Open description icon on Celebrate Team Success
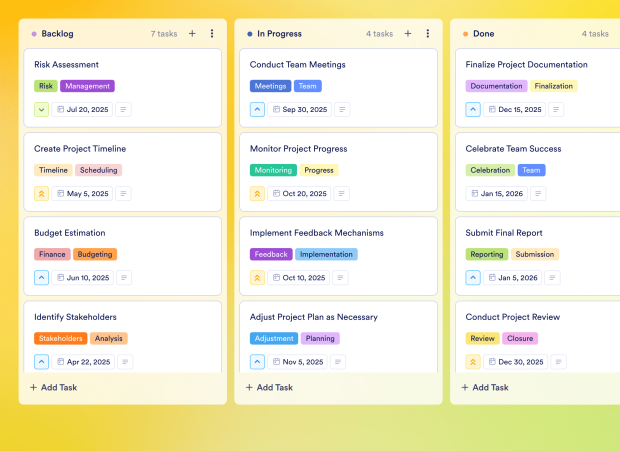Image resolution: width=620 pixels, height=451 pixels. [538, 194]
